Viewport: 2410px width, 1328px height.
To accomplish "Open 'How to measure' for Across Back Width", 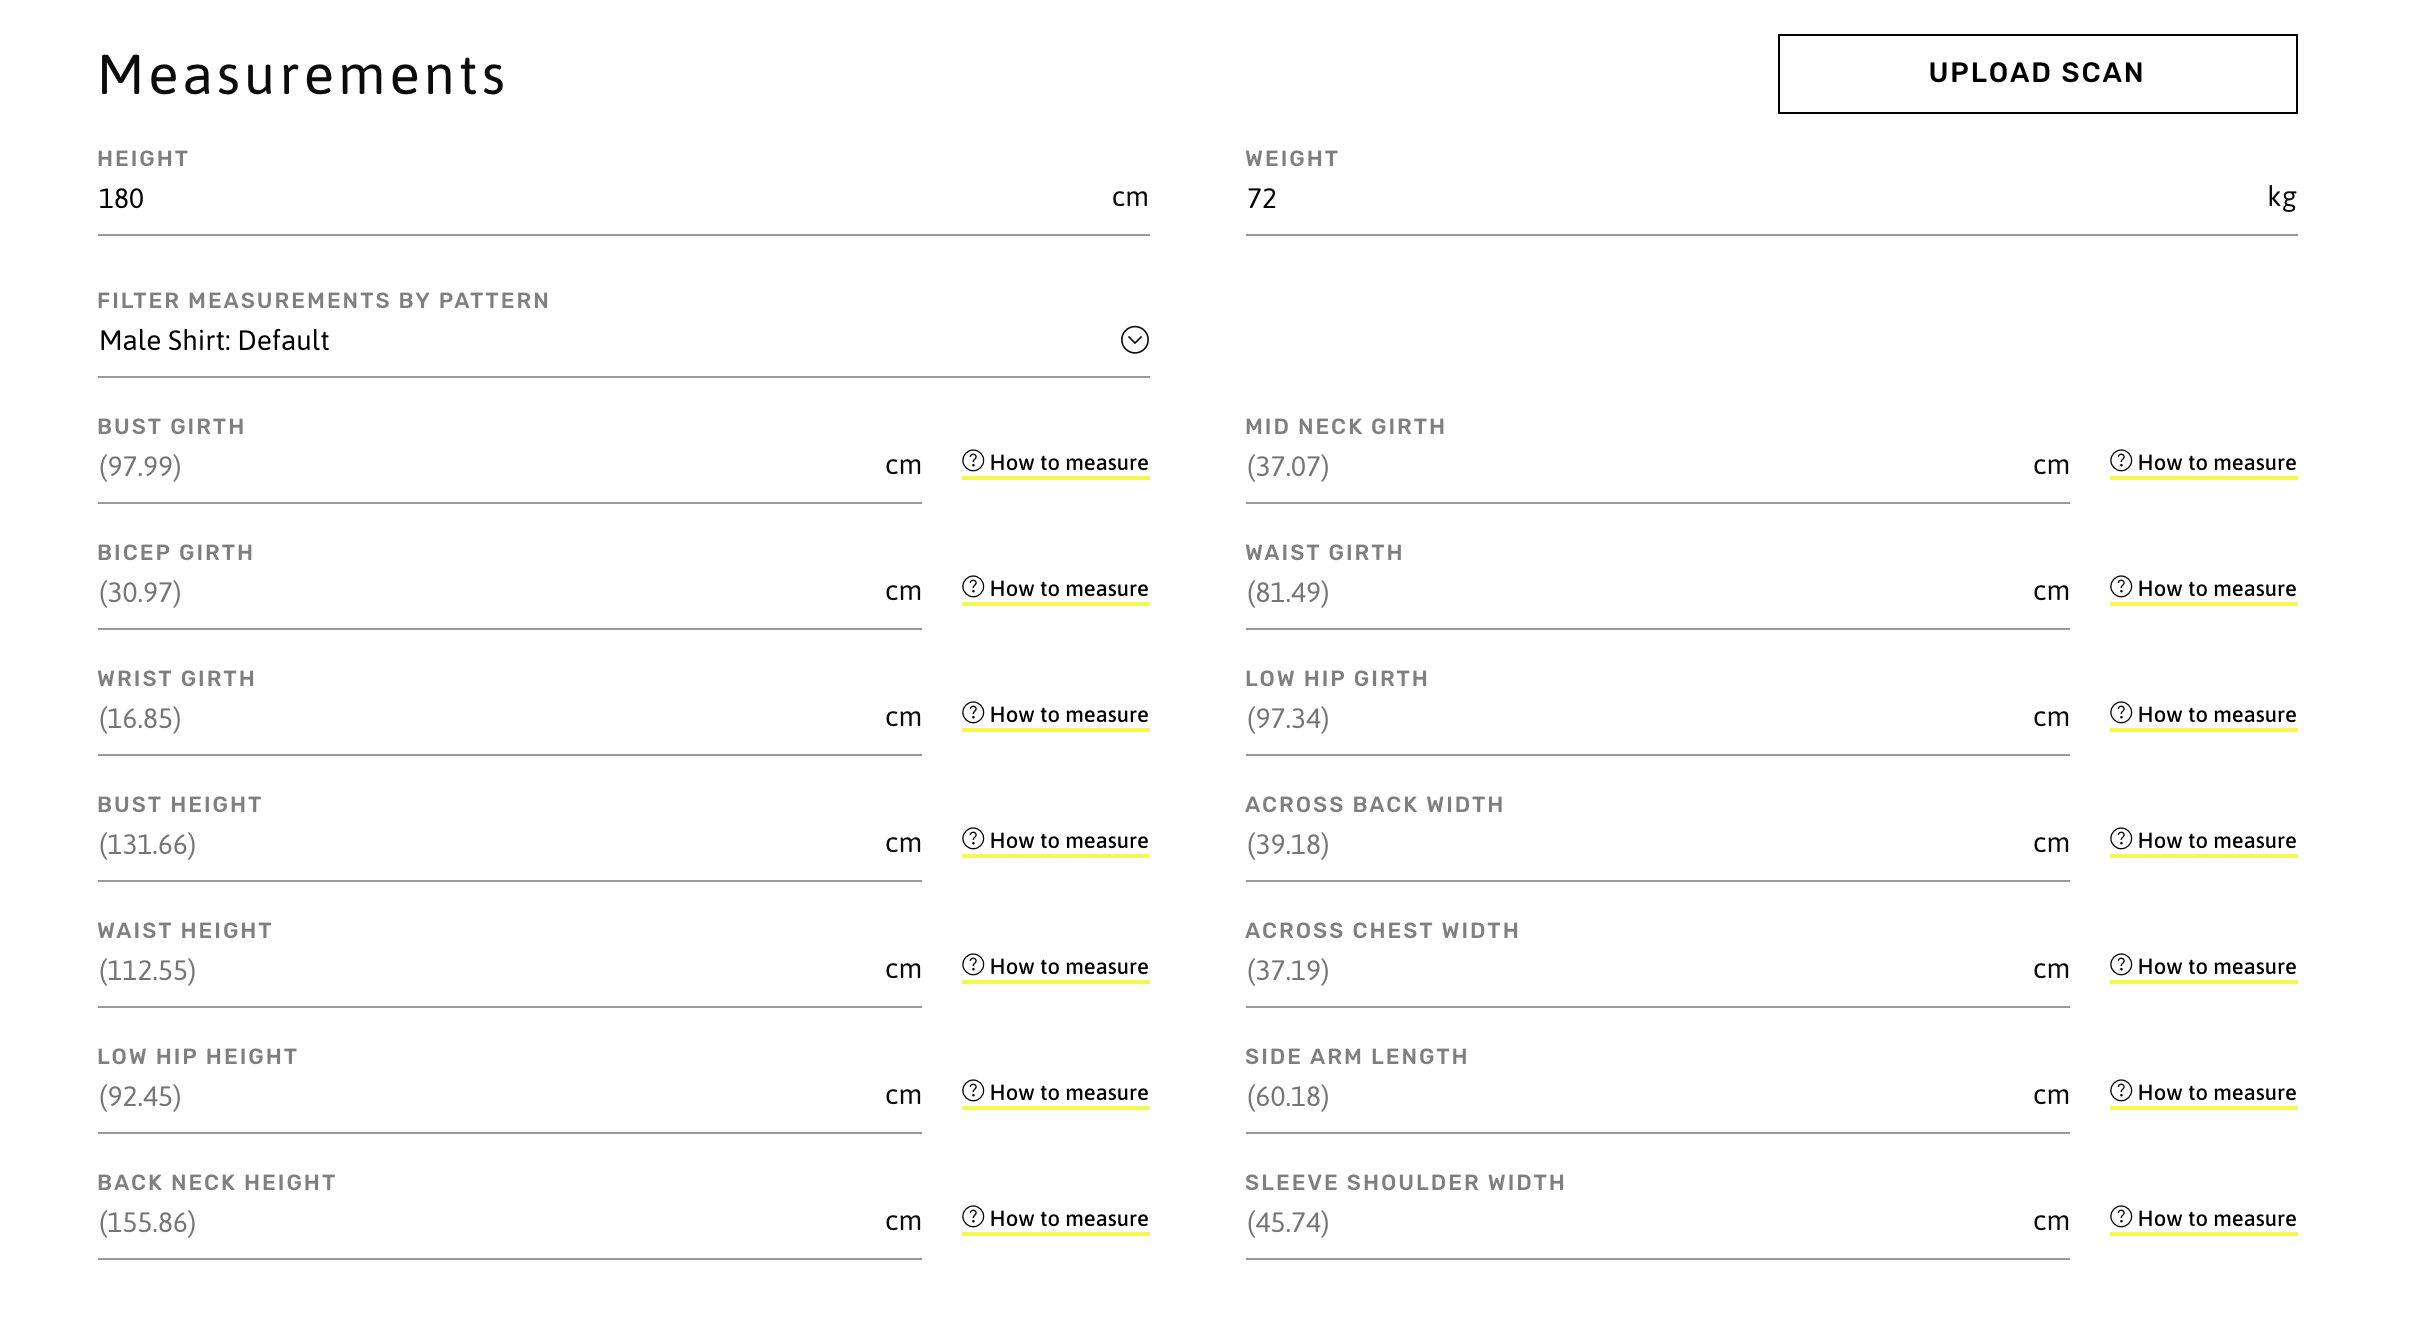I will (x=2206, y=841).
